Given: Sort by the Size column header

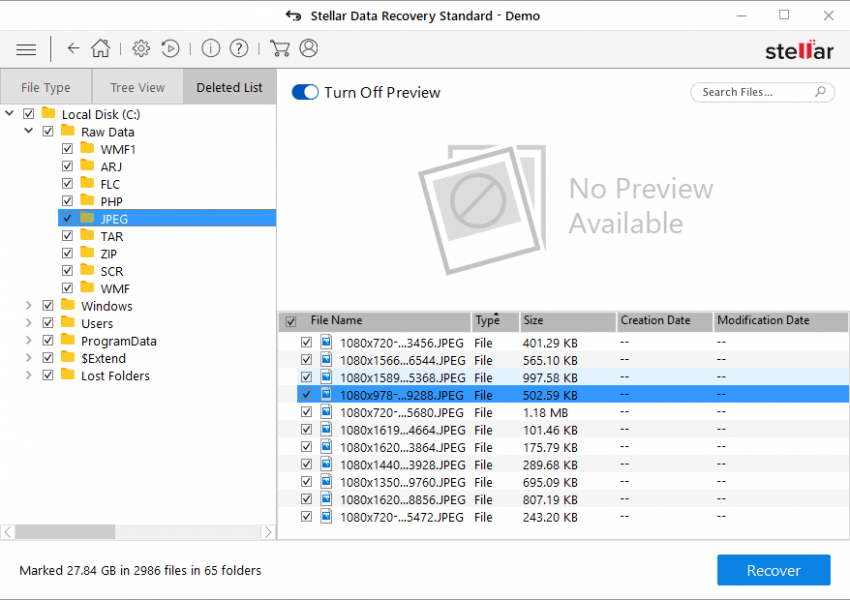Looking at the screenshot, I should 568,321.
